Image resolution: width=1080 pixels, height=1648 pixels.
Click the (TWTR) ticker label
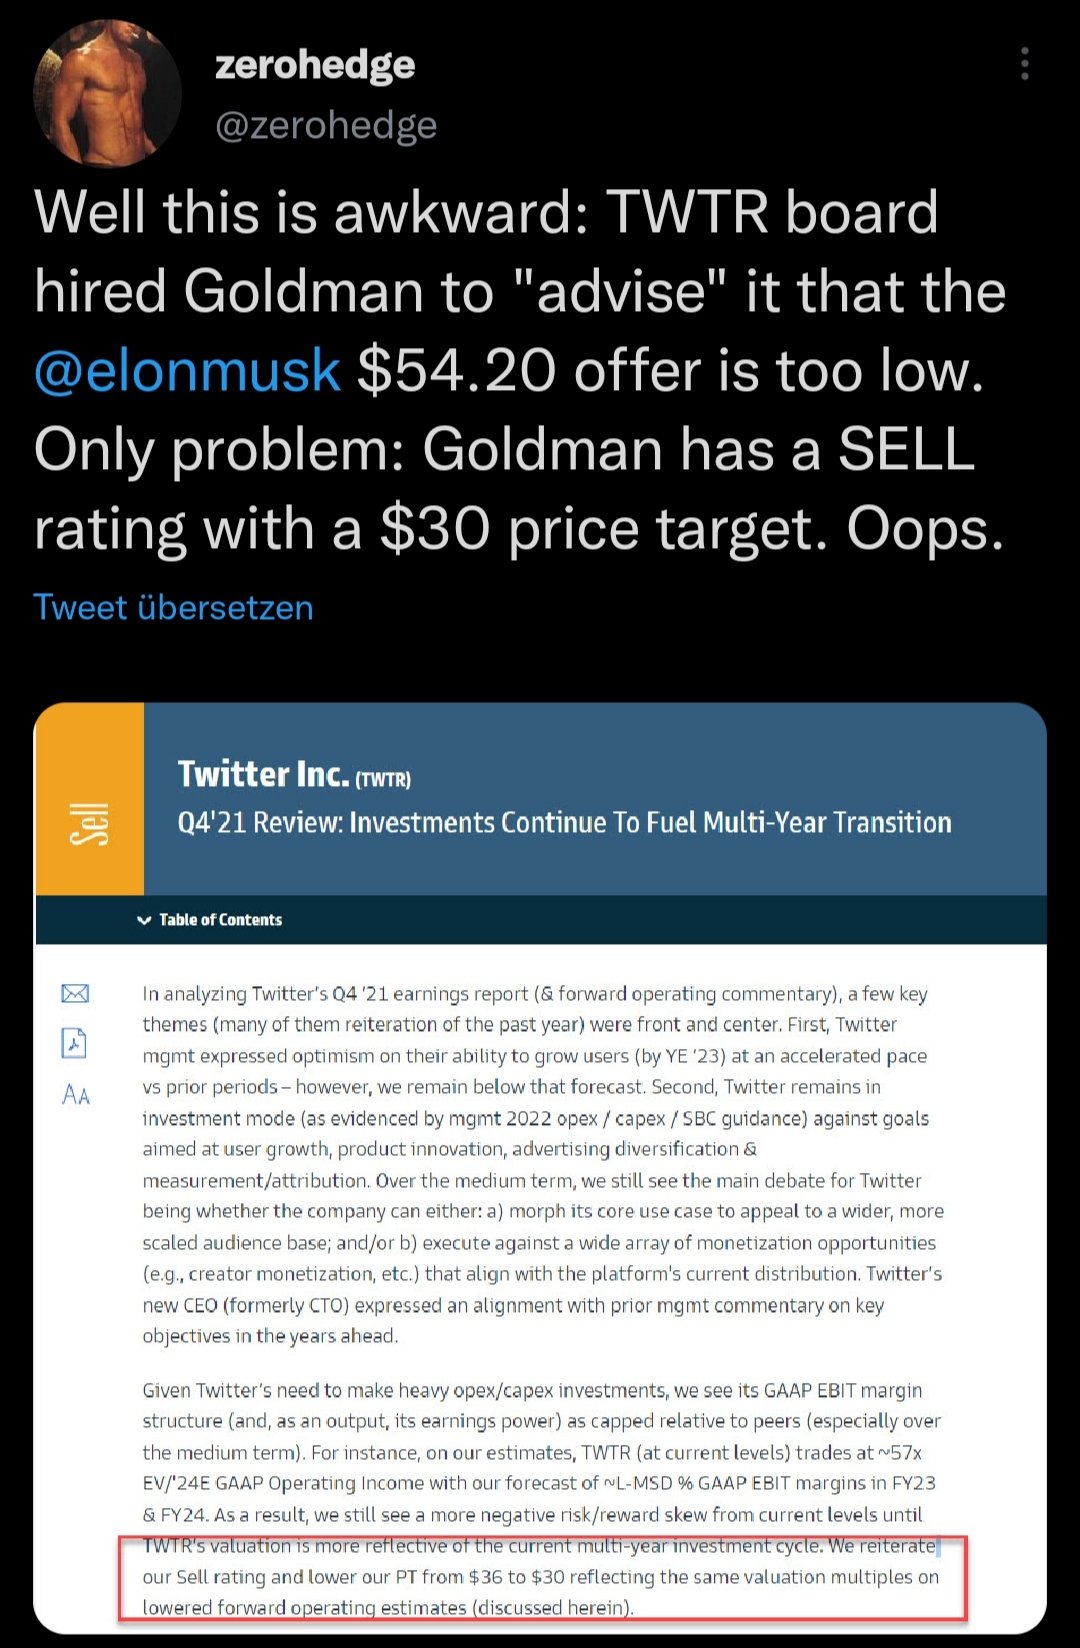pyautogui.click(x=383, y=779)
